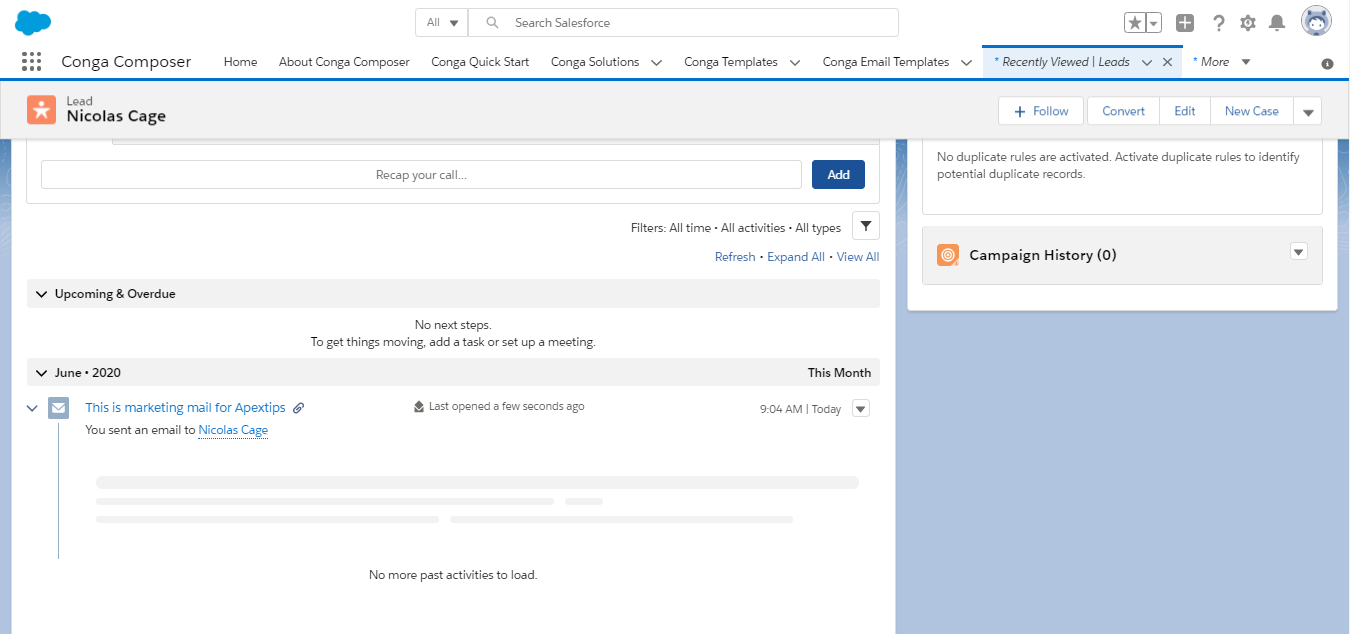The width and height of the screenshot is (1350, 634).
Task: Open the Home tab
Action: [241, 62]
